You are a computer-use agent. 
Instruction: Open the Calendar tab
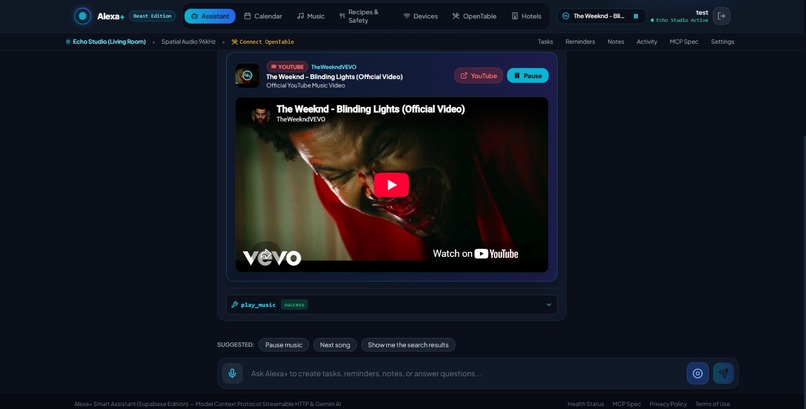(x=263, y=16)
